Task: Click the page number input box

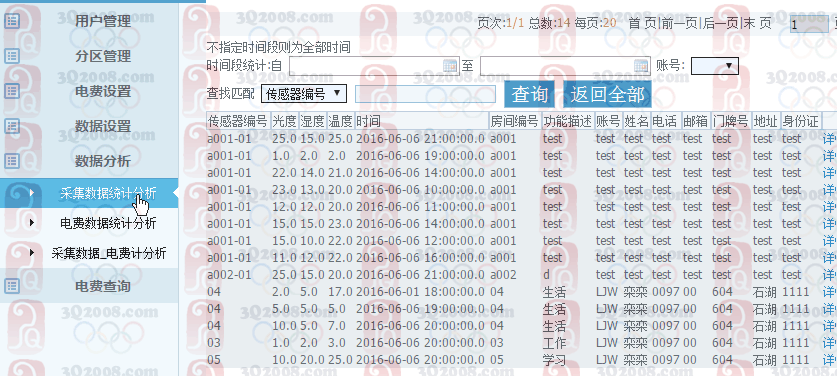Action: (809, 25)
